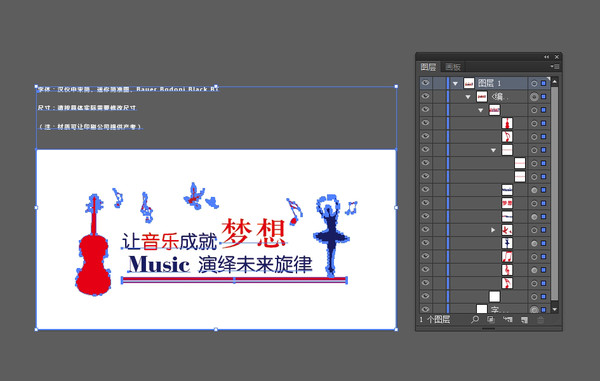Click the Create New Sublayer icon

[508, 319]
